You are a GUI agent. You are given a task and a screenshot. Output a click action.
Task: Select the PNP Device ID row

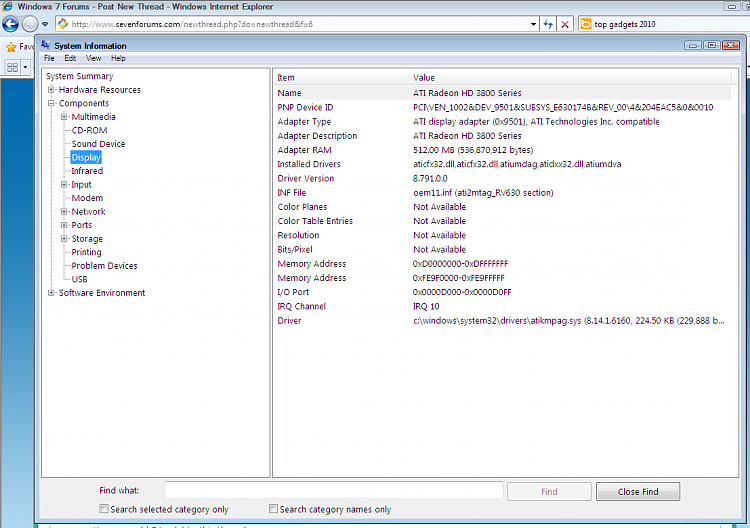pyautogui.click(x=503, y=107)
